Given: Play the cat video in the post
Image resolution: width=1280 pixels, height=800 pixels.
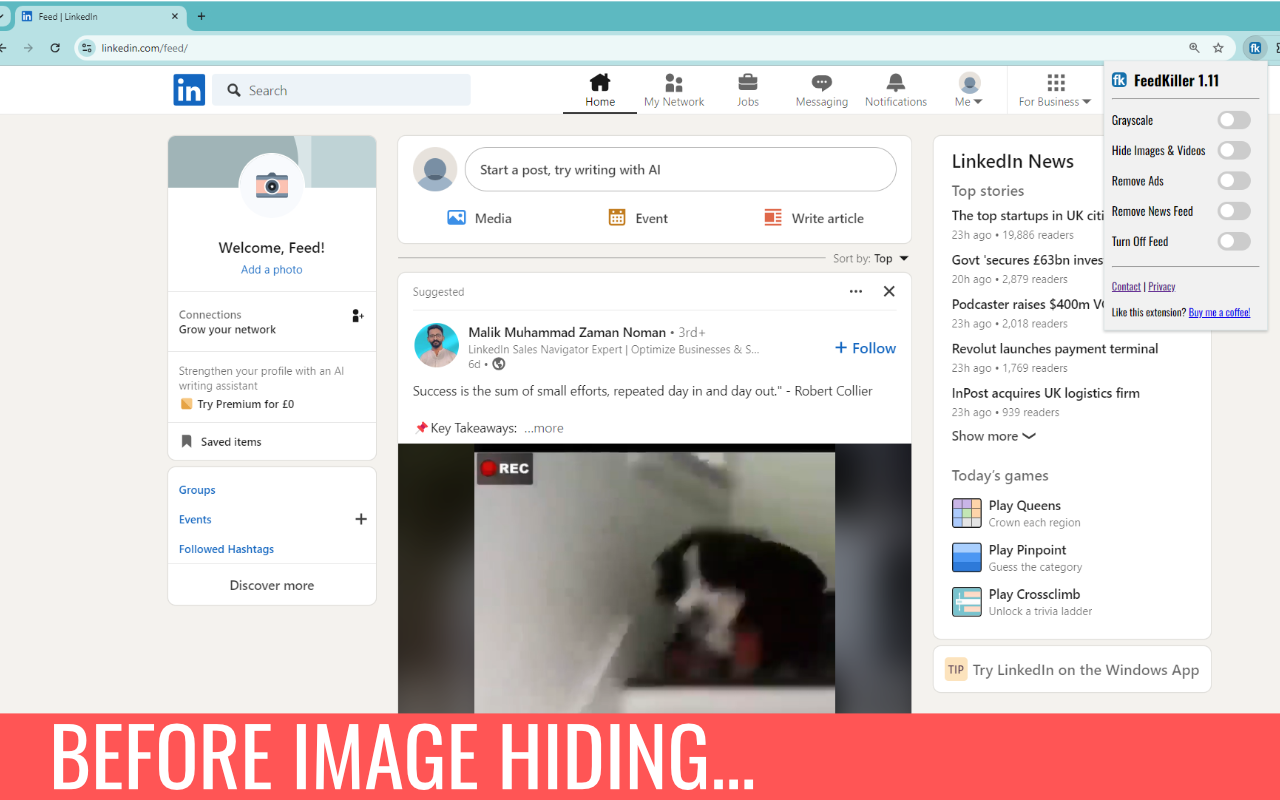Looking at the screenshot, I should pos(654,578).
